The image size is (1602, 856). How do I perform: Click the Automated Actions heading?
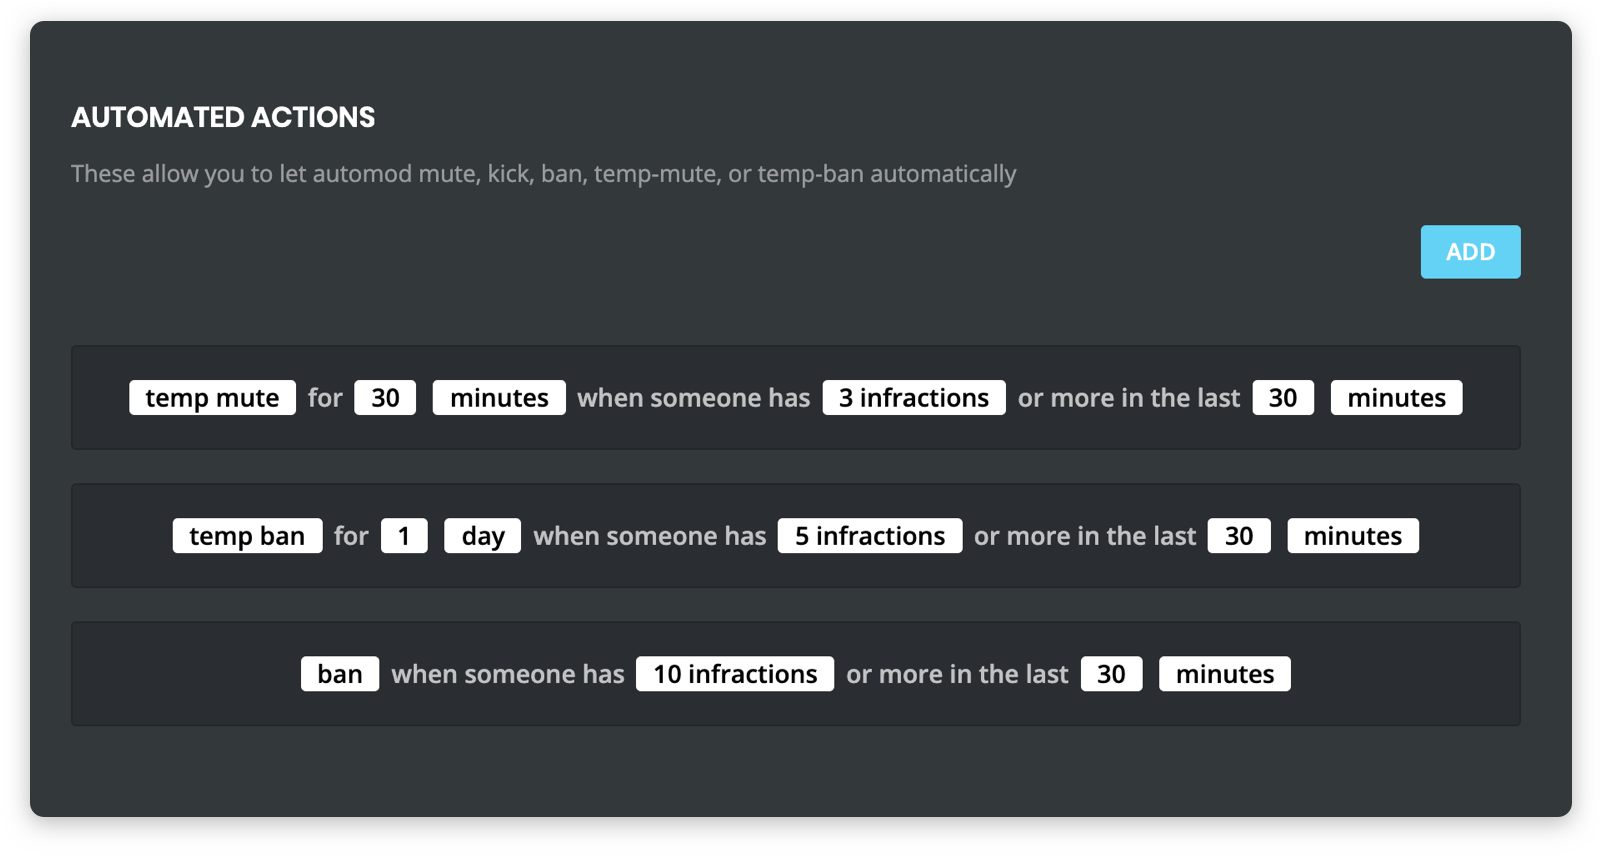(x=223, y=118)
